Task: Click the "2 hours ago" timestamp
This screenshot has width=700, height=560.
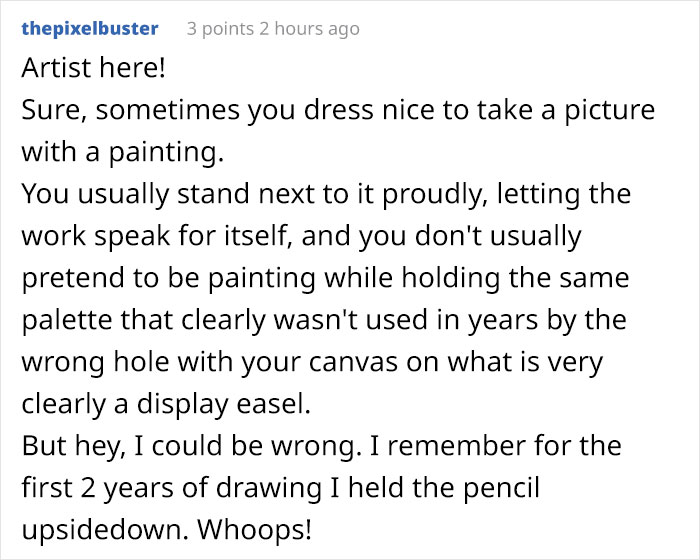Action: point(312,29)
